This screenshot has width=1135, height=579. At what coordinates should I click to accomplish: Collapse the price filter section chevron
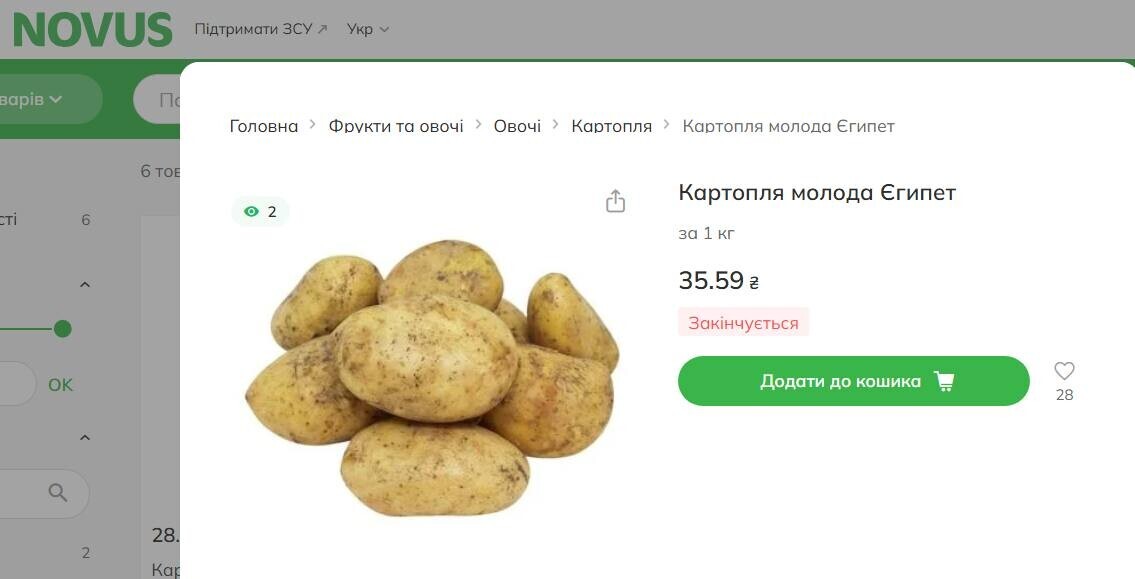pos(85,284)
